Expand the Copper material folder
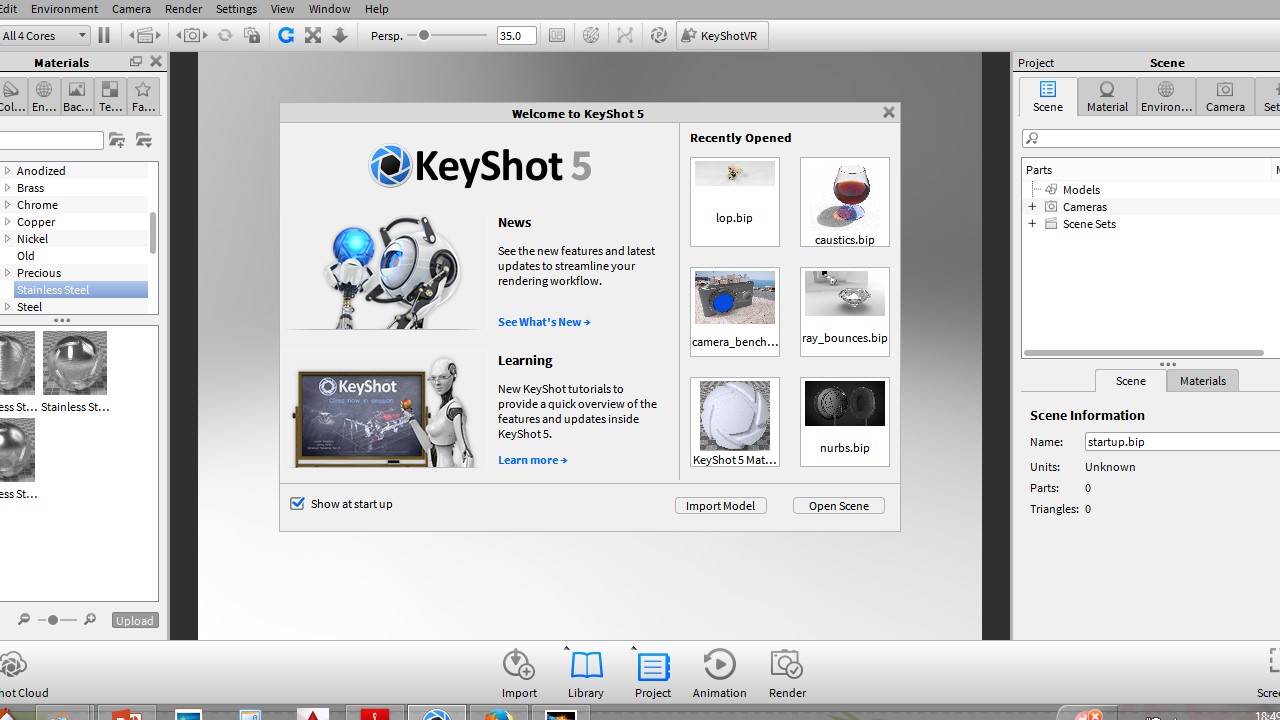Screen dimensions: 1280x720 coord(8,222)
